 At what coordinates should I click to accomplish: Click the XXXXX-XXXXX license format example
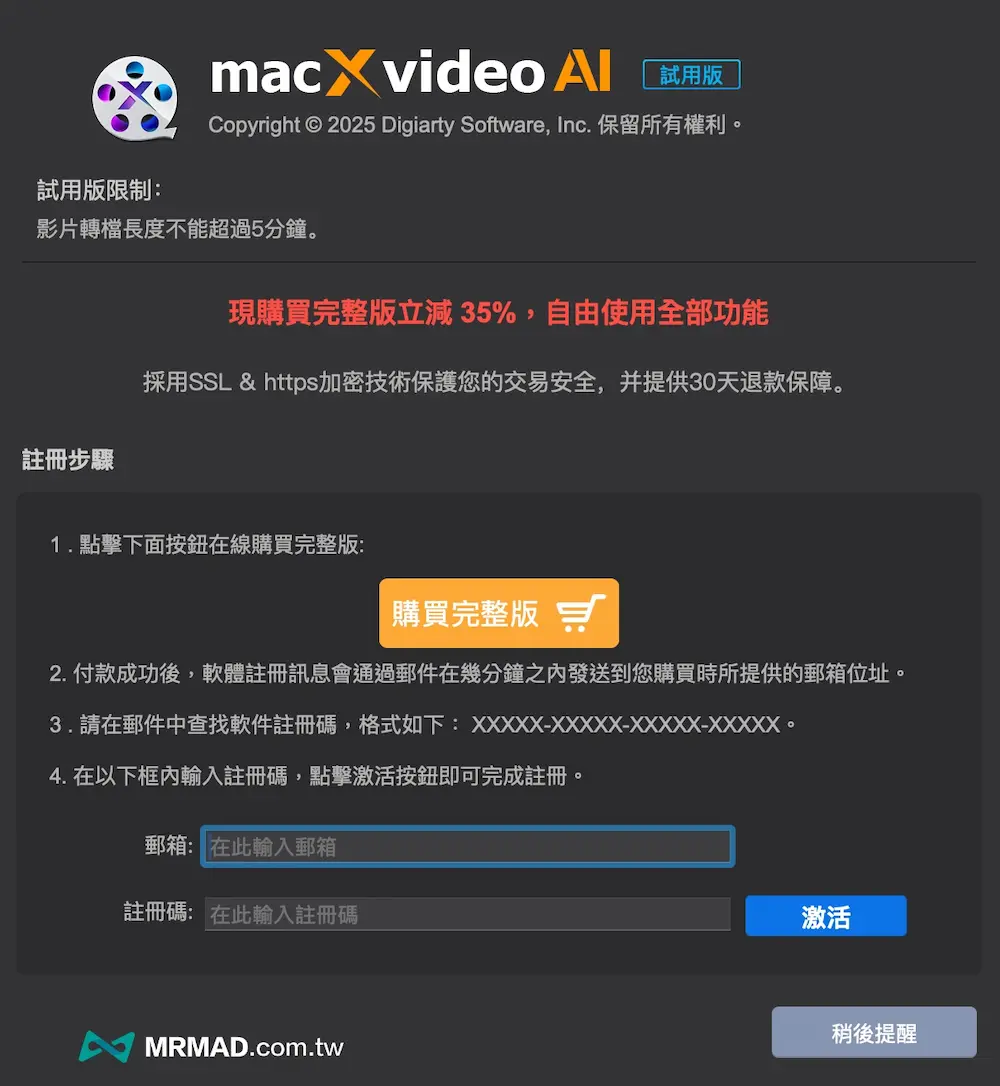pos(626,725)
